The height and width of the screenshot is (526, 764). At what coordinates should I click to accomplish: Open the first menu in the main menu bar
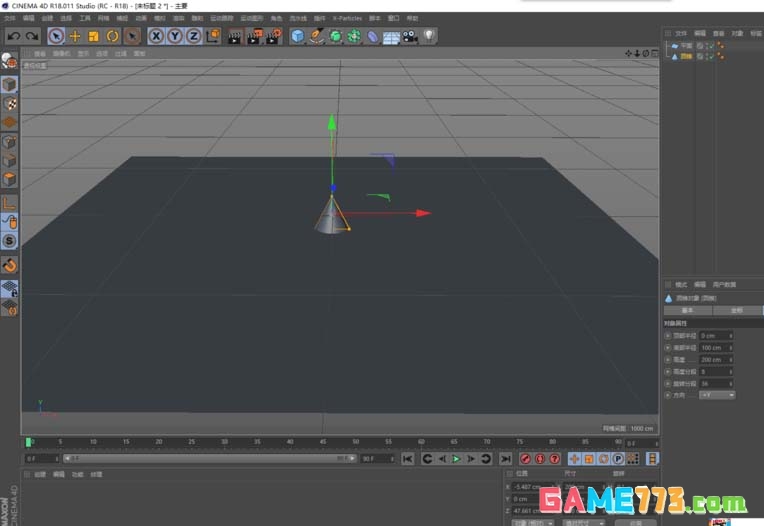(10, 19)
